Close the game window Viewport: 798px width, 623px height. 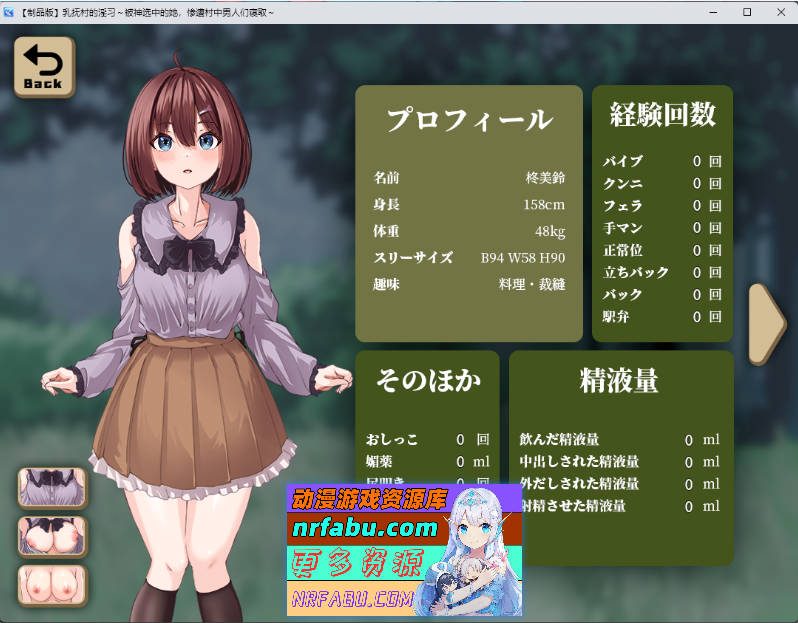(x=780, y=12)
